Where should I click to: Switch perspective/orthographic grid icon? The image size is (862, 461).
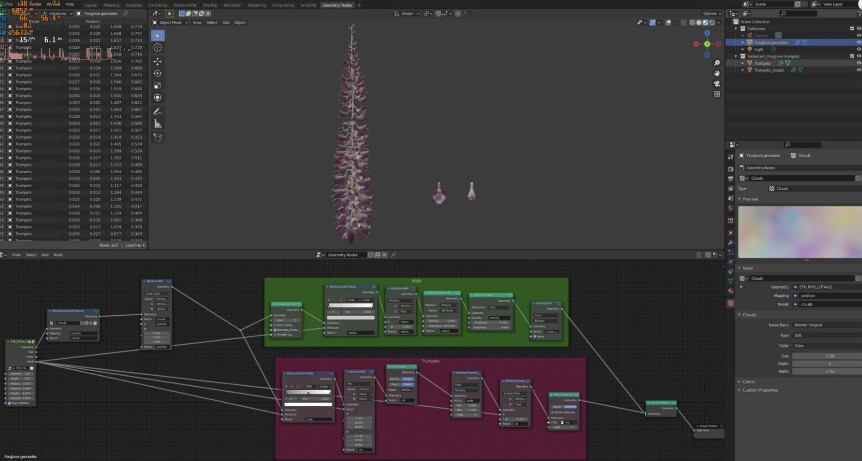coord(717,95)
